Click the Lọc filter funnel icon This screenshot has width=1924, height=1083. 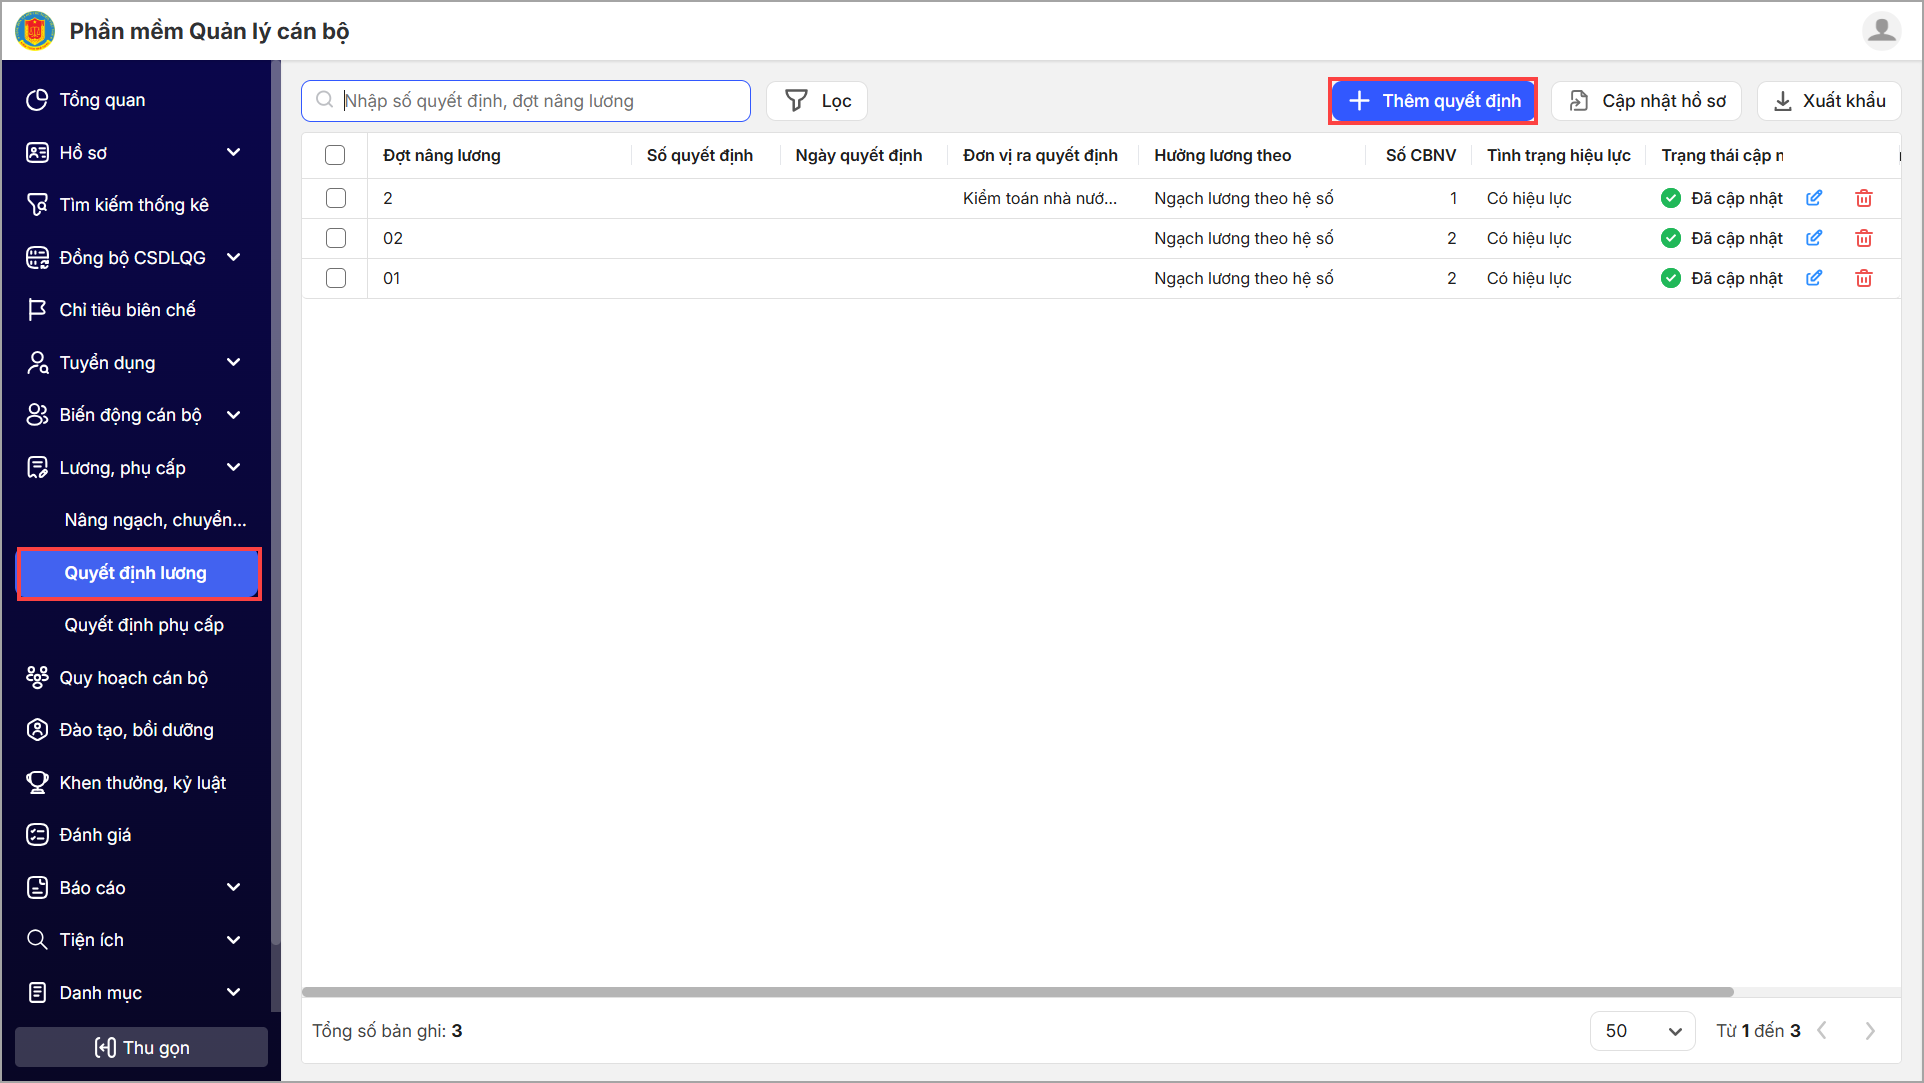coord(796,101)
